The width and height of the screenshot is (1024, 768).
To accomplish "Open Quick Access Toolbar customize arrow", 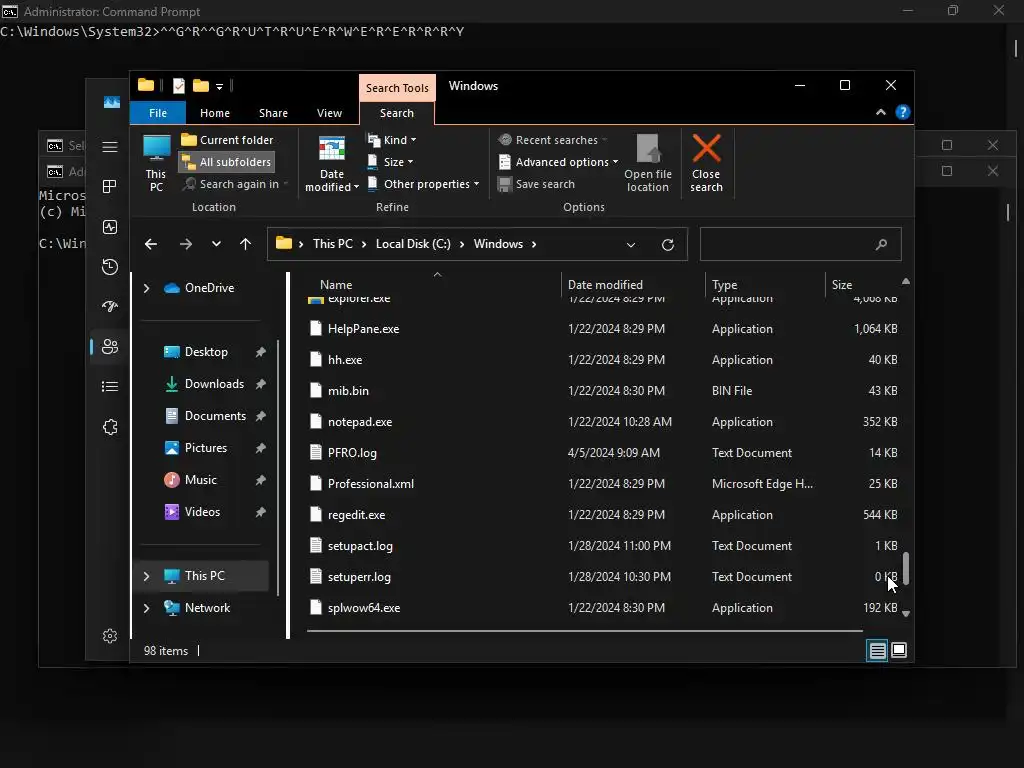I will pos(219,86).
